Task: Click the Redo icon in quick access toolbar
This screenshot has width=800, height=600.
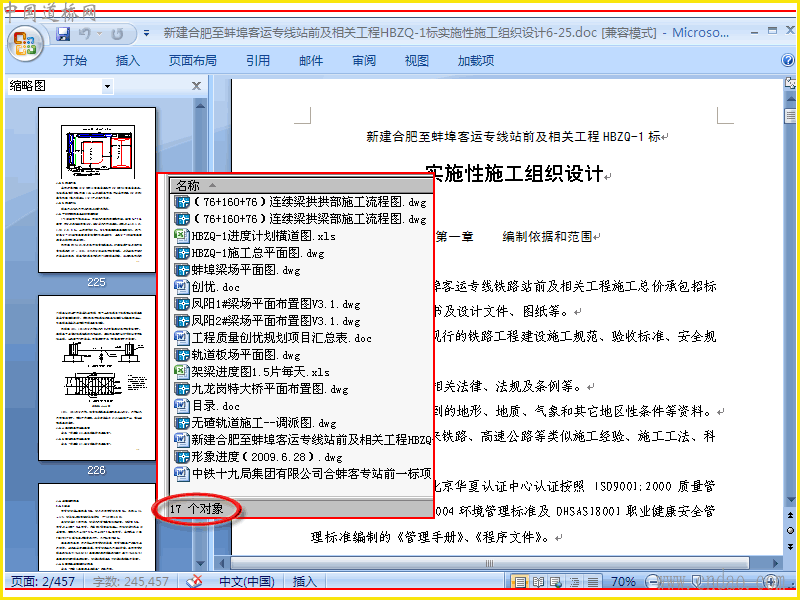Action: click(x=117, y=34)
